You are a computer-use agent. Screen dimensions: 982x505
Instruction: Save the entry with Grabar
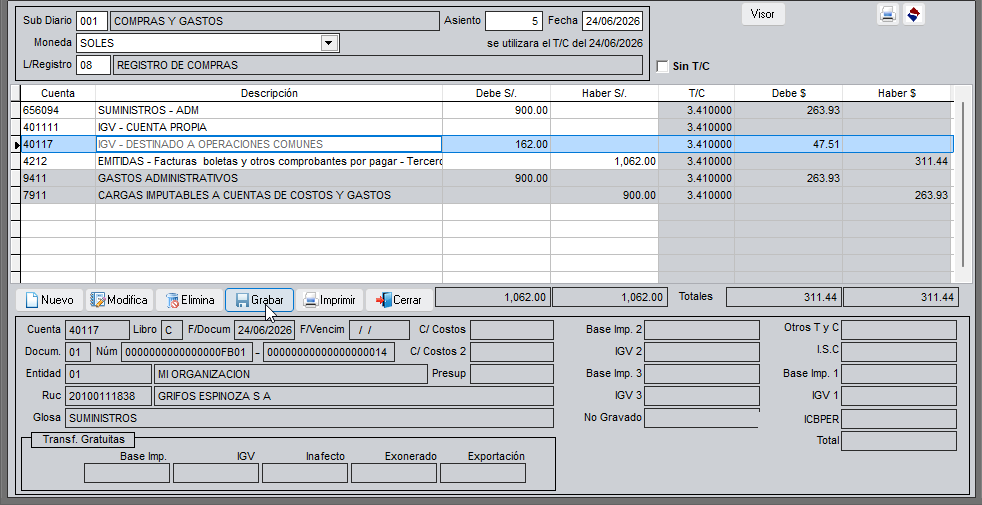[259, 300]
